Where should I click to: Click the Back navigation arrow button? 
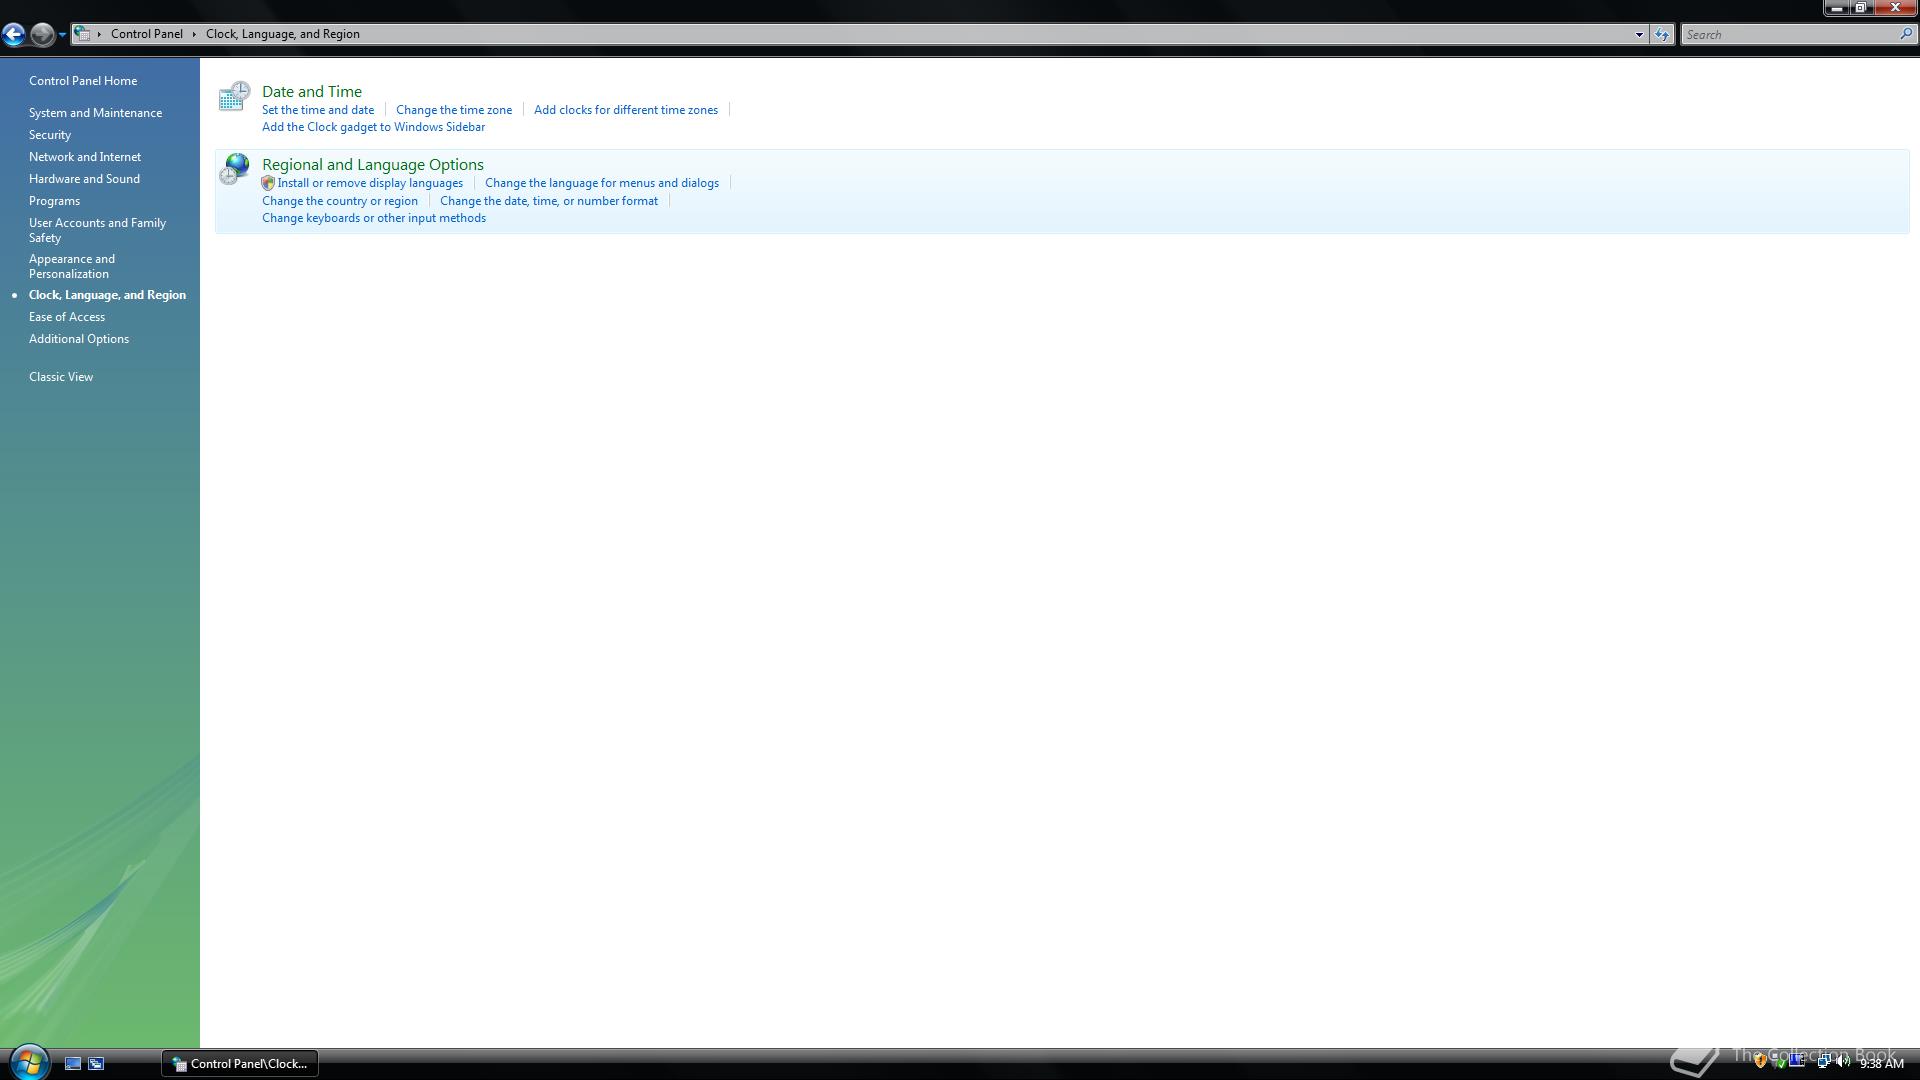(13, 35)
